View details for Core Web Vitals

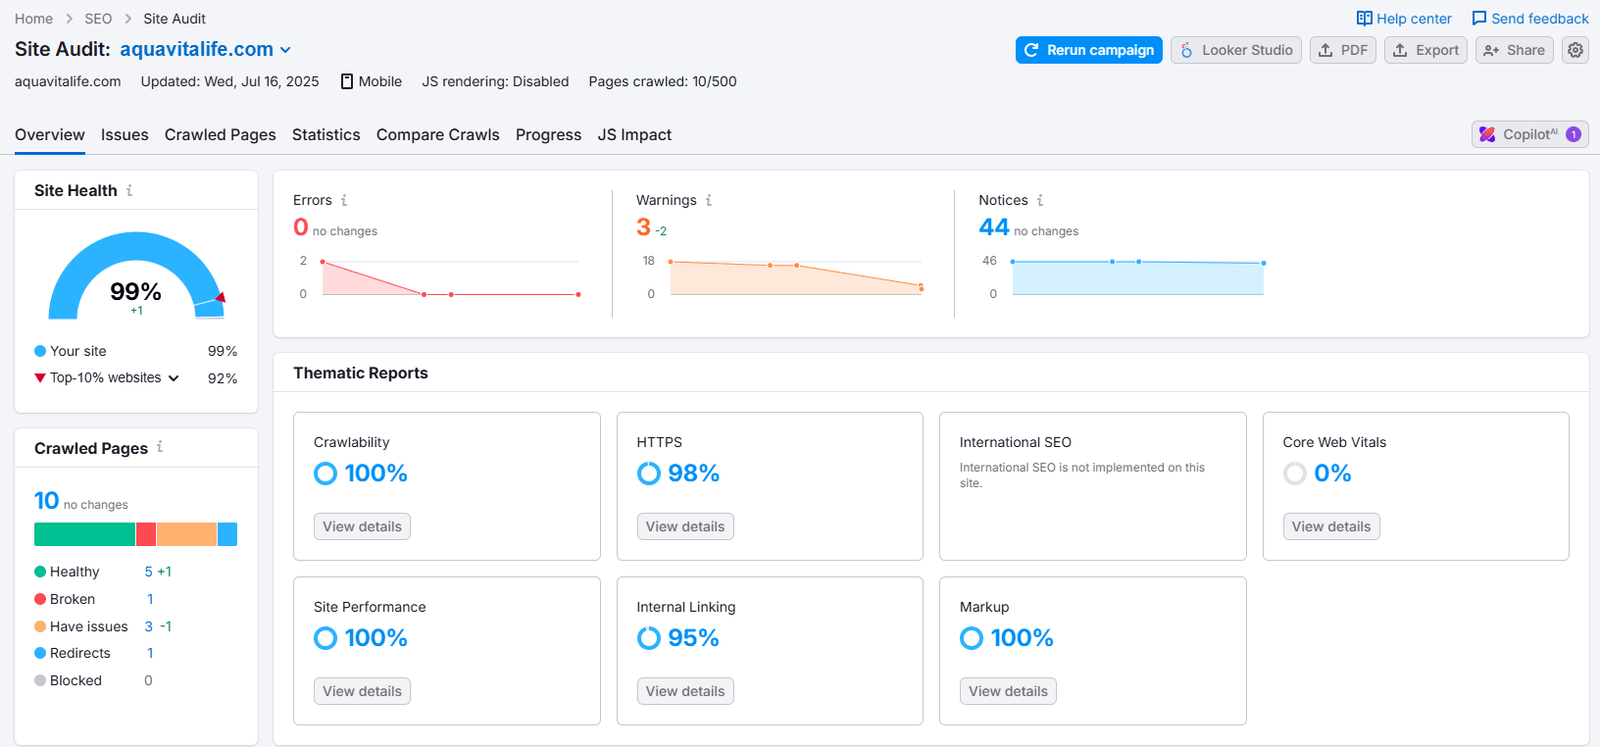click(x=1331, y=526)
